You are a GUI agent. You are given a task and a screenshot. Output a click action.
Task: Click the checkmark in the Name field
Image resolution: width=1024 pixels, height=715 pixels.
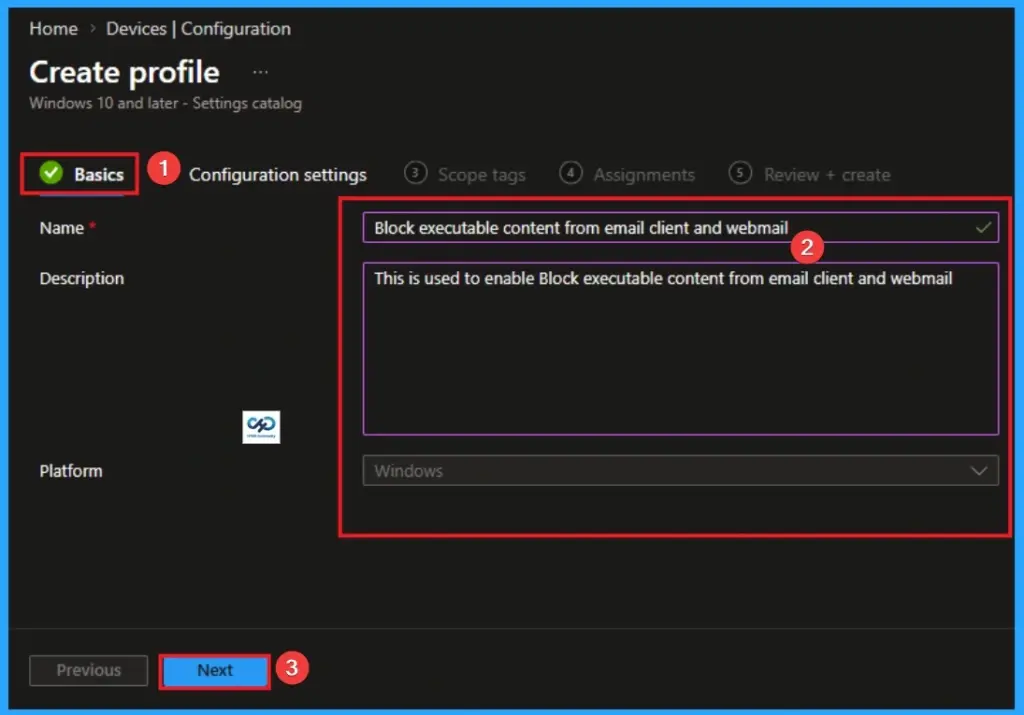coord(981,227)
